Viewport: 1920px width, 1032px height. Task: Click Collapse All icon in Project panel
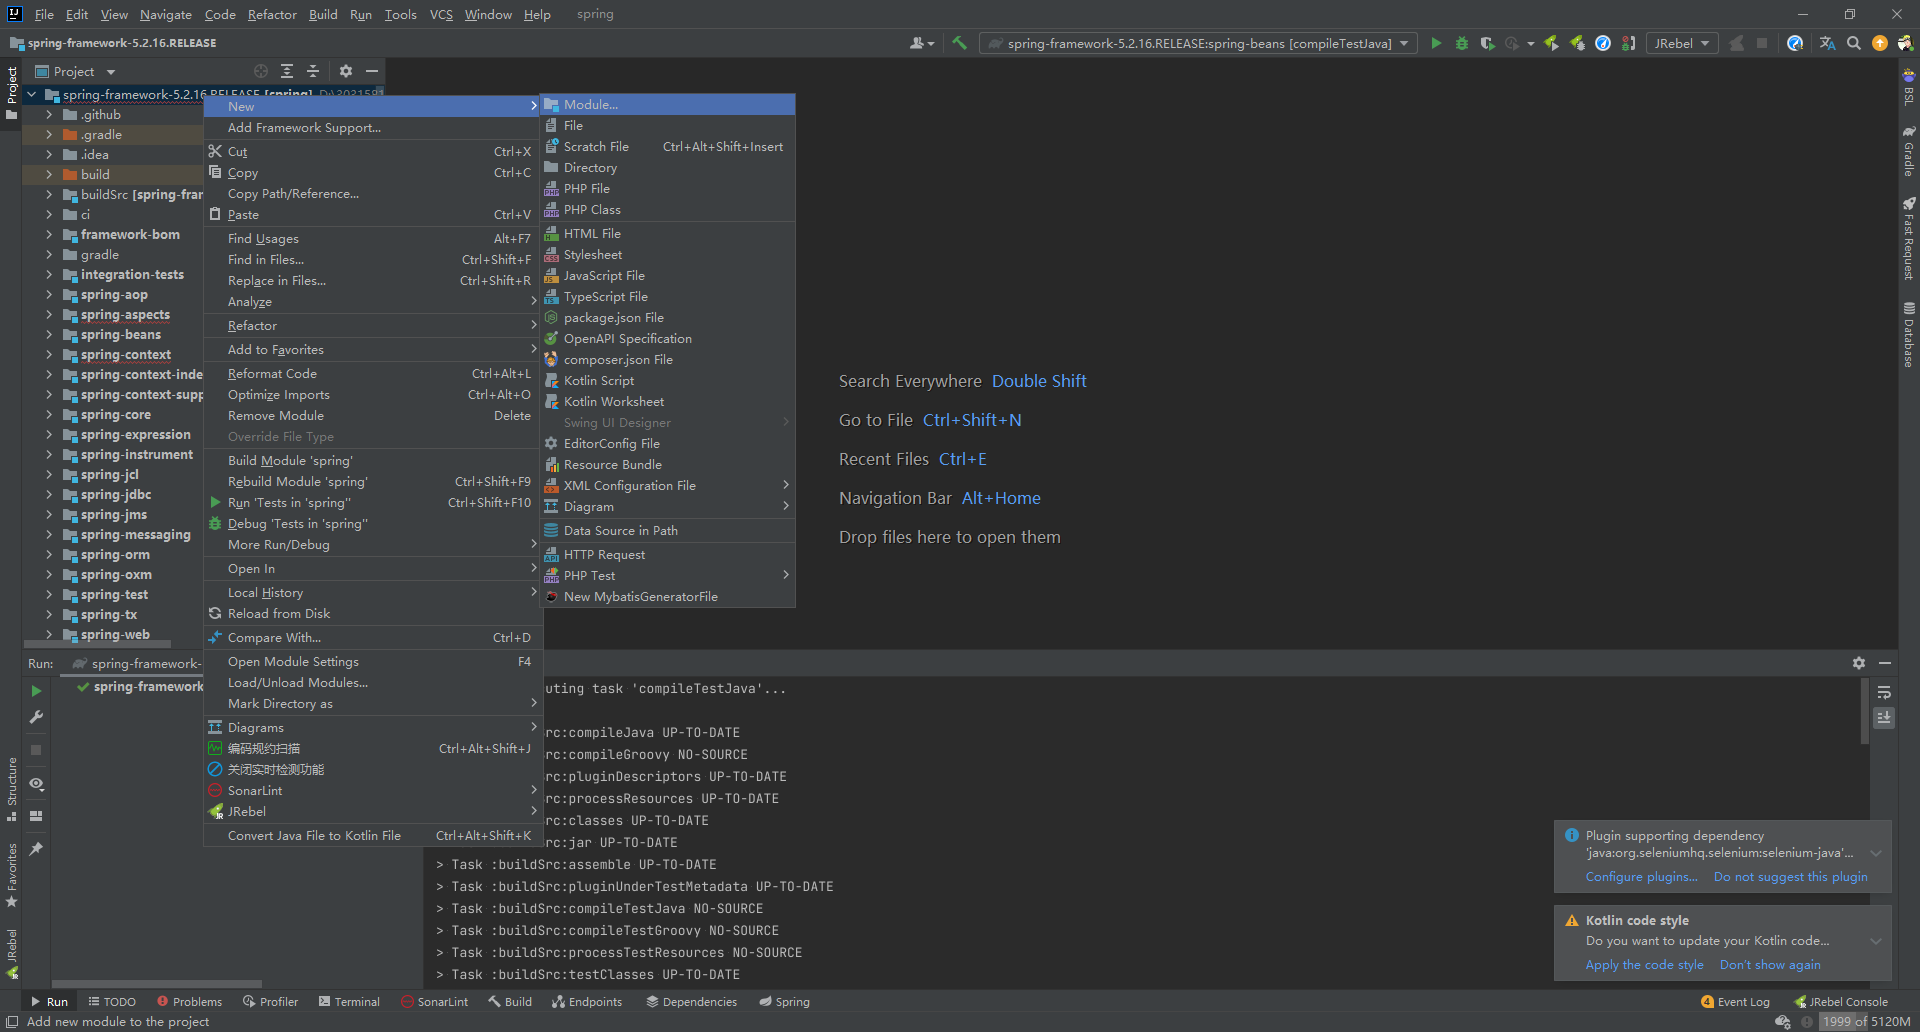coord(313,71)
